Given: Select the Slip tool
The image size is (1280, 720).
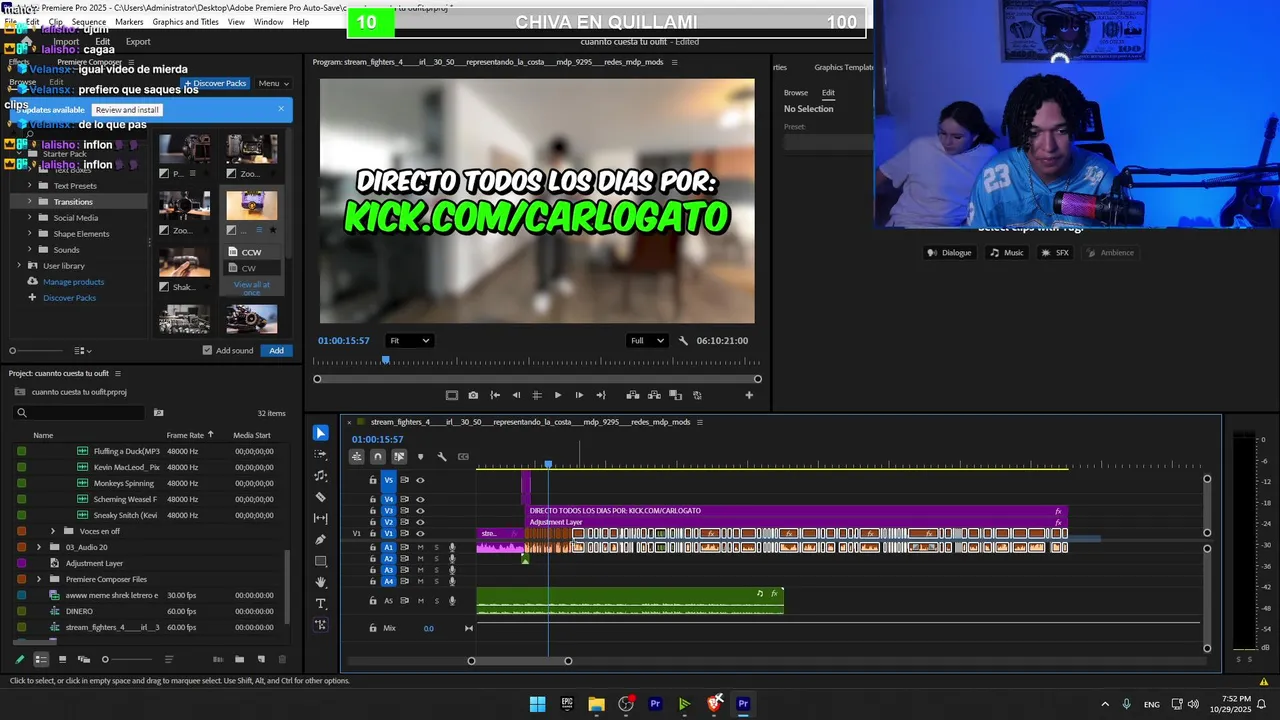Looking at the screenshot, I should (320, 518).
